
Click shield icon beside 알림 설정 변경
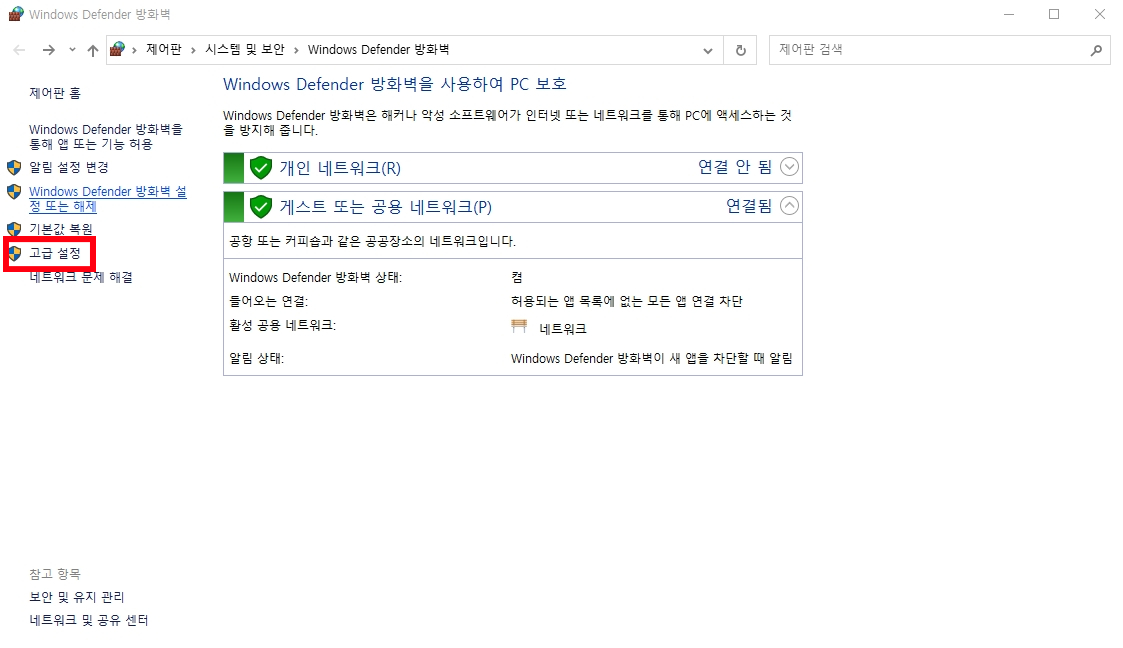click(14, 168)
